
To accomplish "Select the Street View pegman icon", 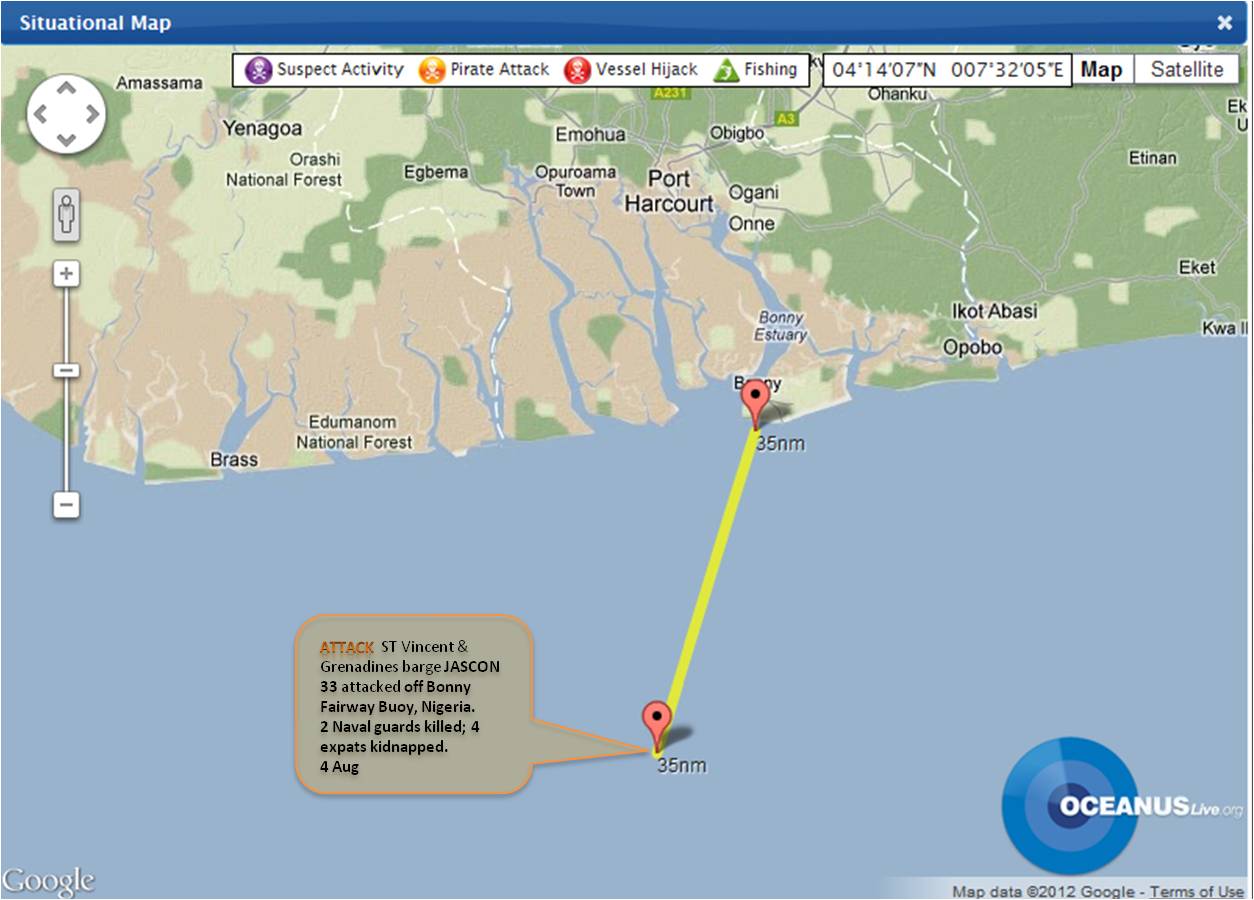I will (x=66, y=212).
